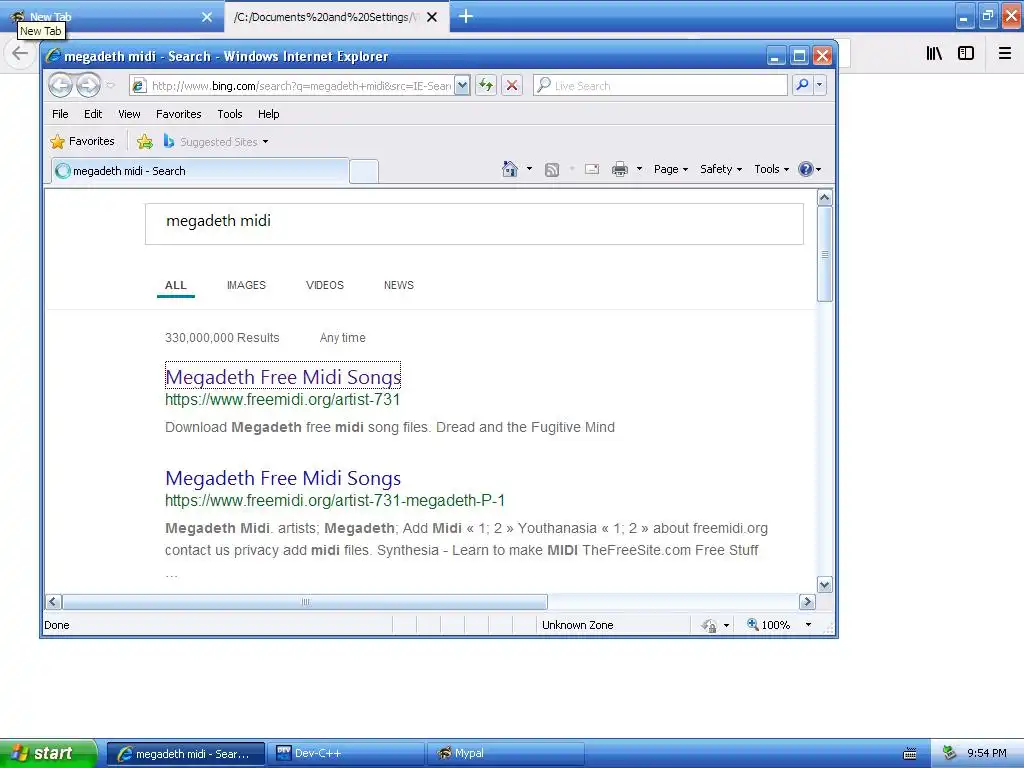Switch to the IMAGES results tab
The height and width of the screenshot is (768, 1024).
point(246,285)
